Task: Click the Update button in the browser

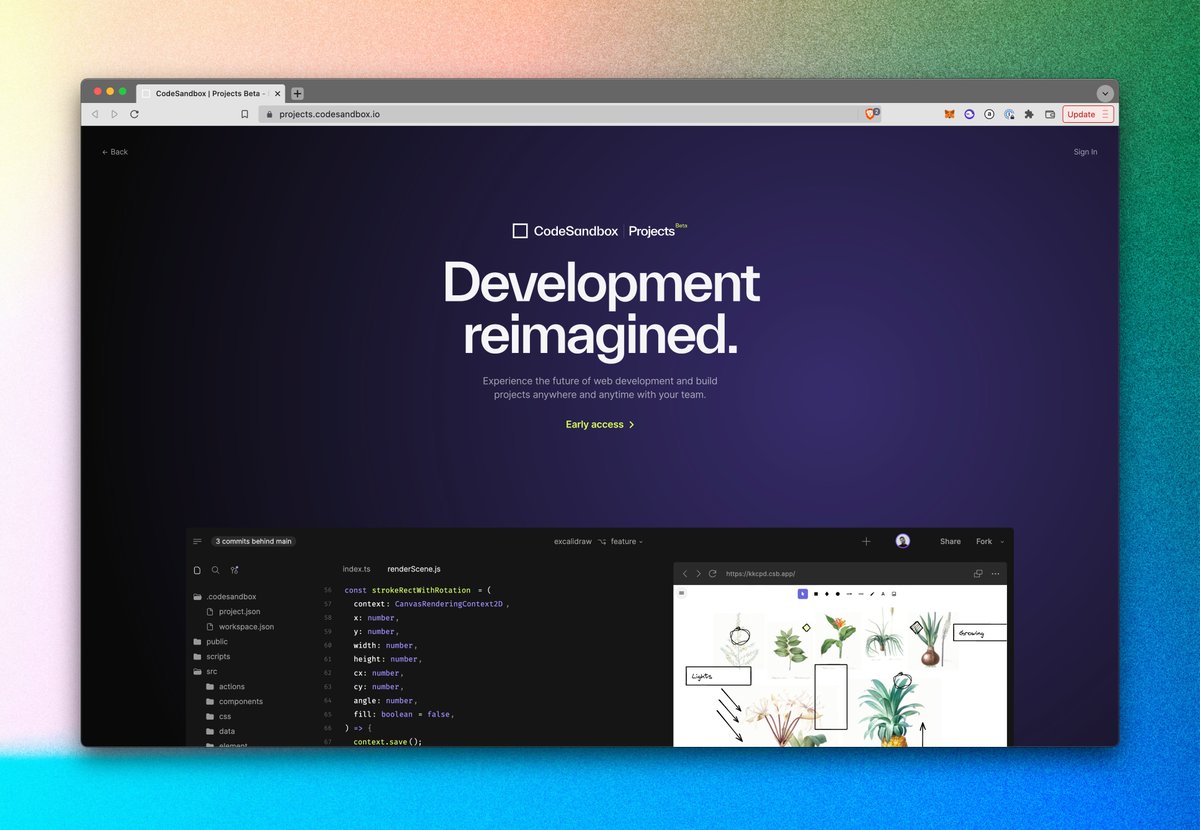Action: click(x=1087, y=114)
